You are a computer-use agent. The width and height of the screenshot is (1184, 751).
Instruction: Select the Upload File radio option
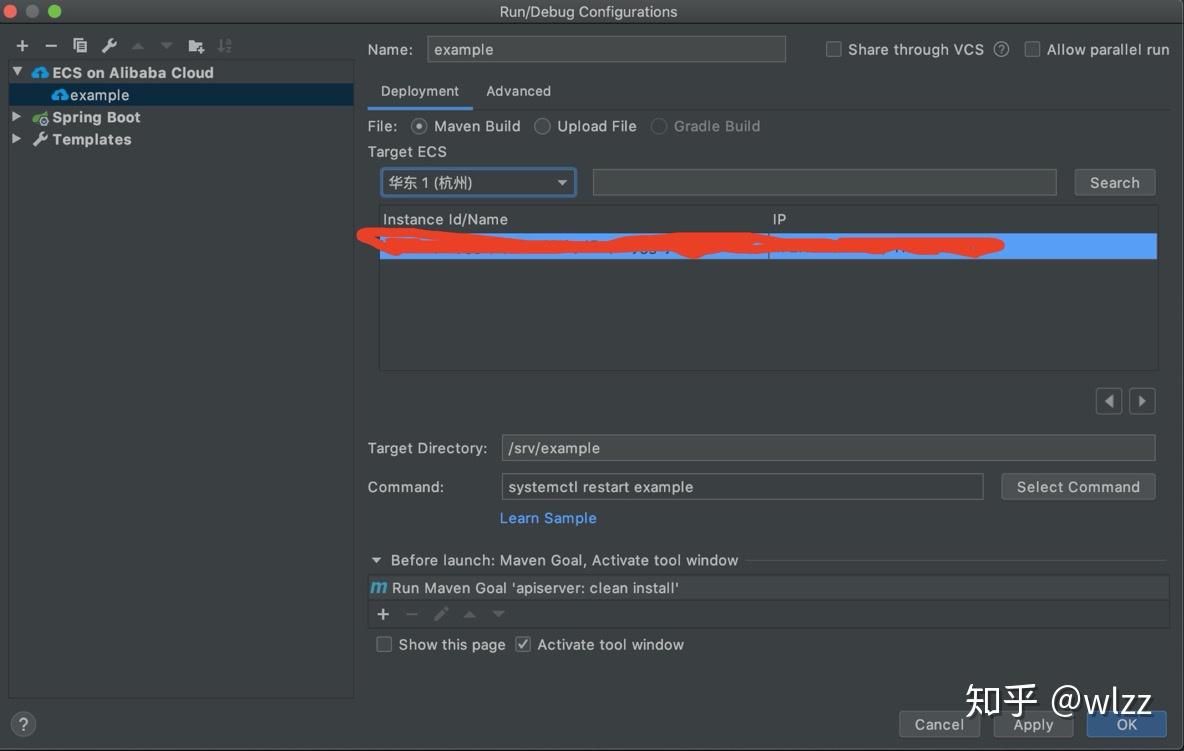click(542, 126)
